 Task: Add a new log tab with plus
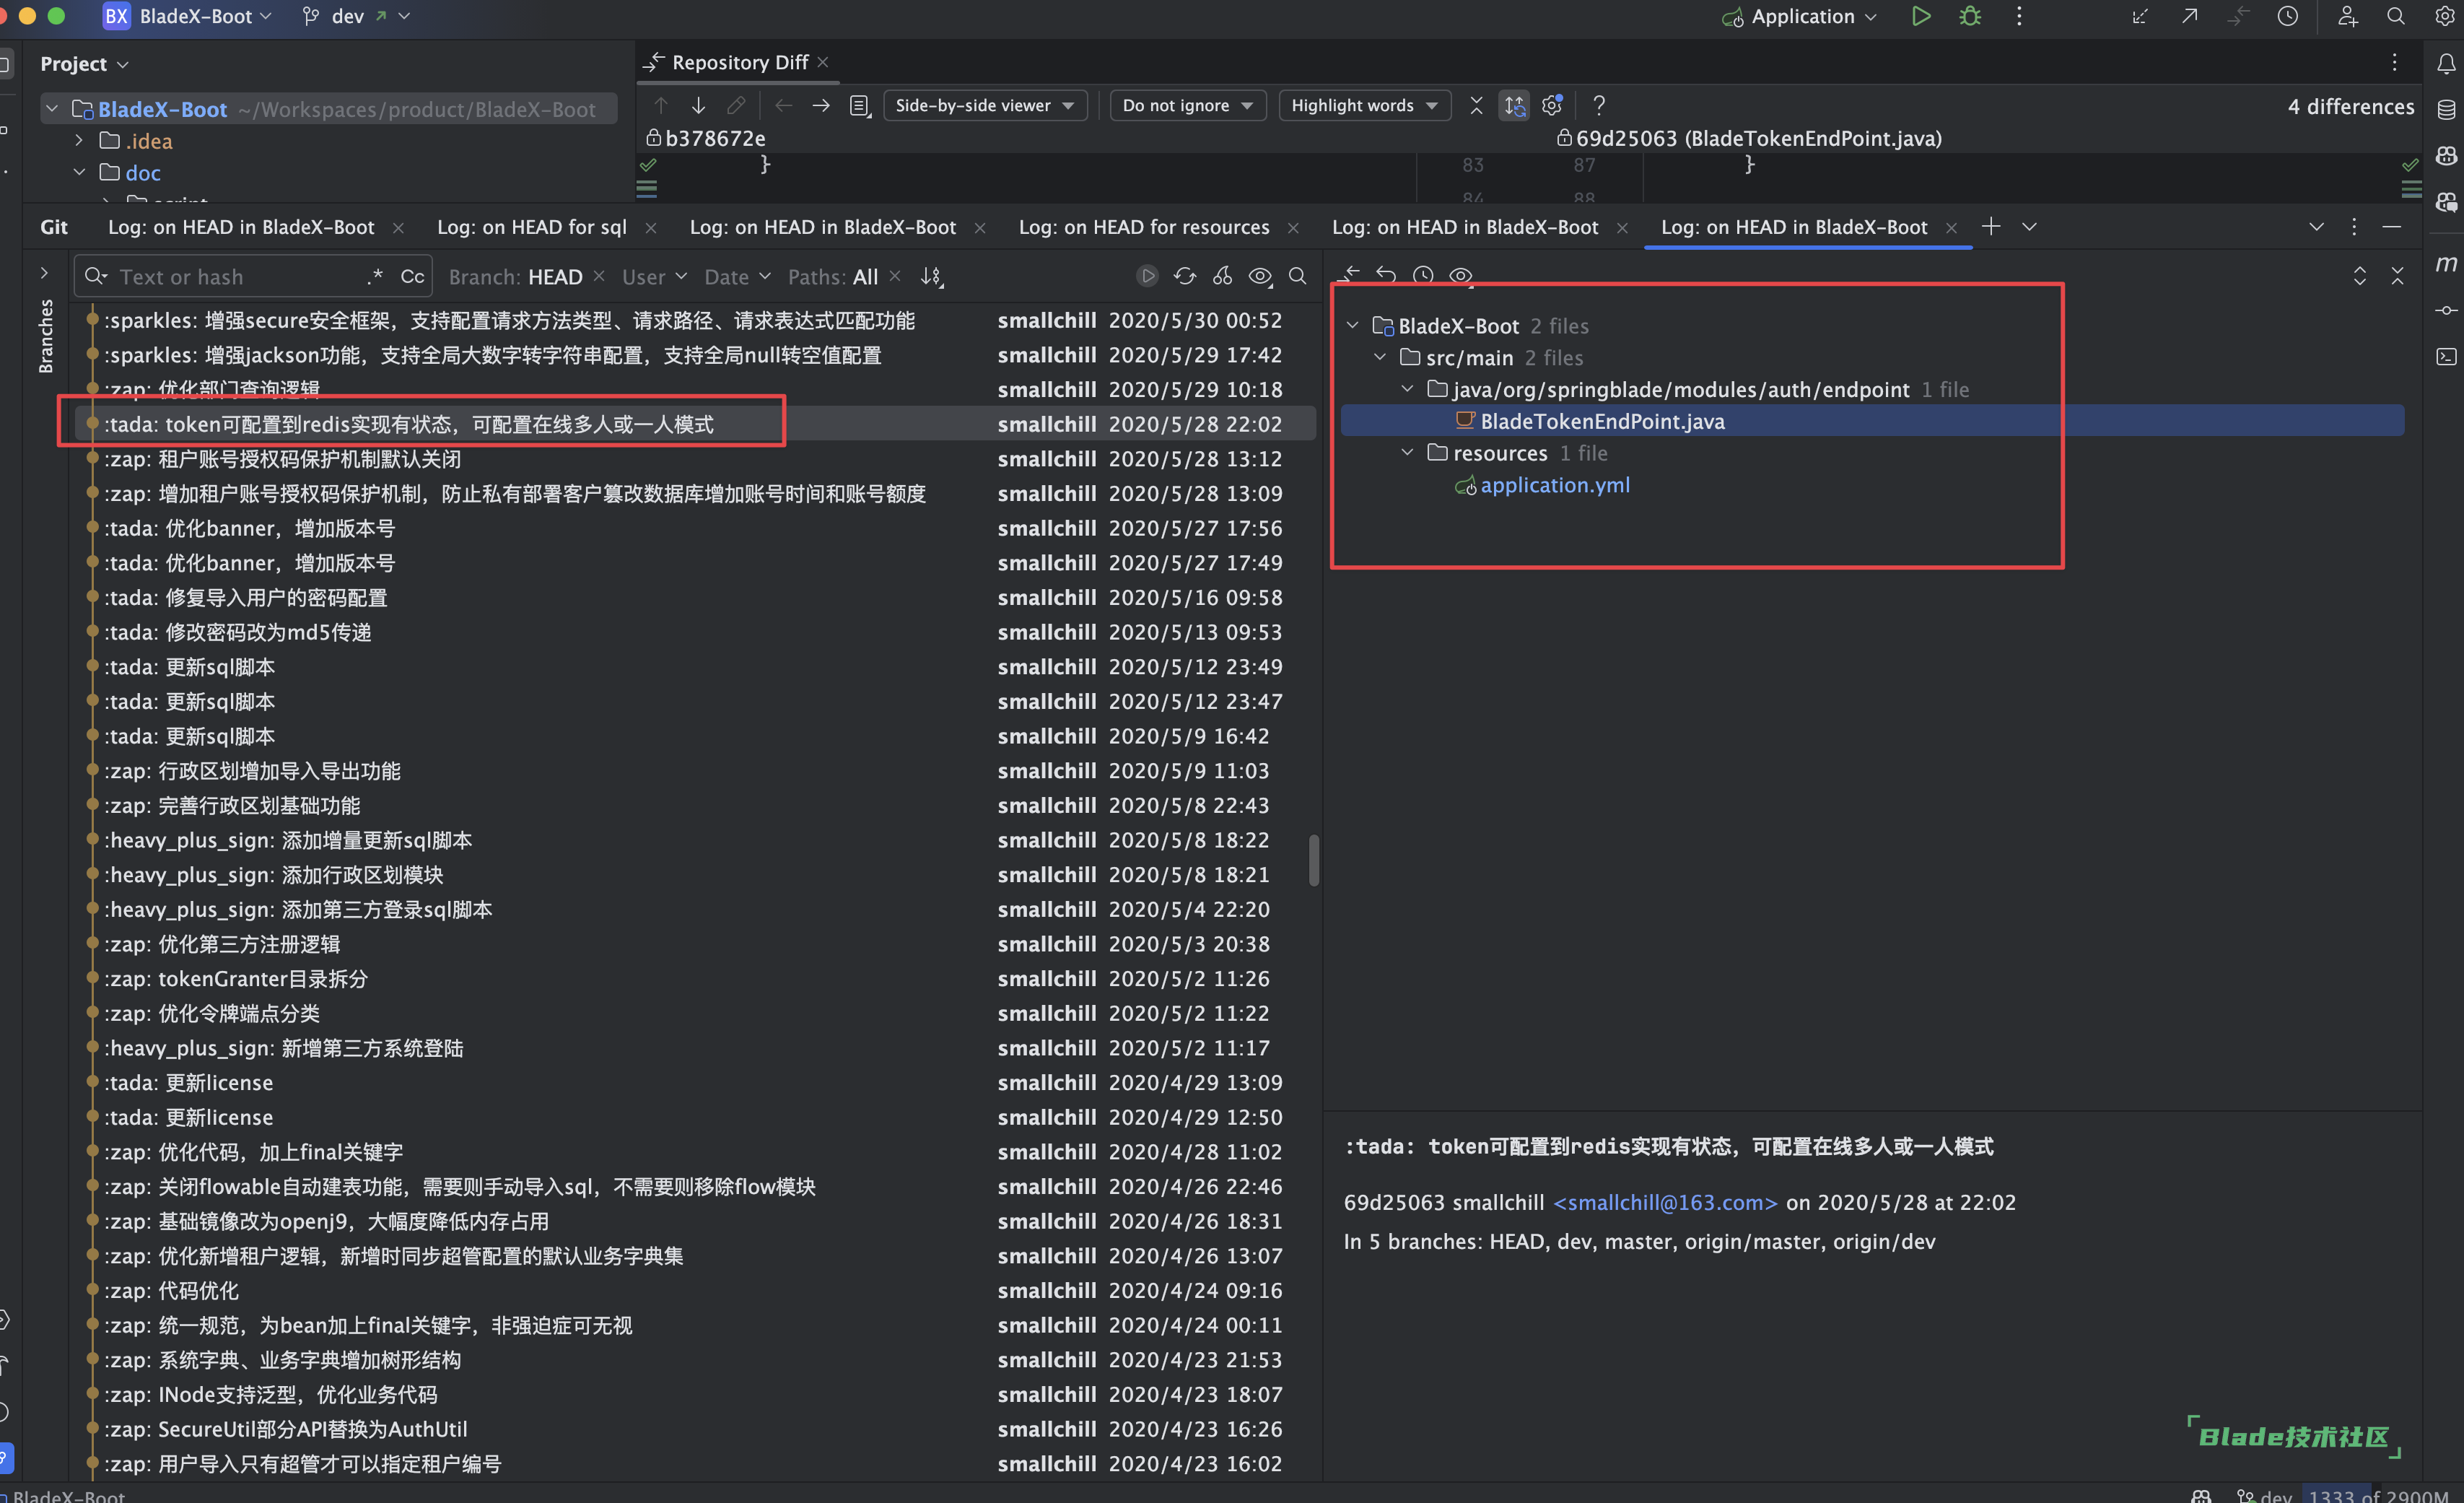pyautogui.click(x=1991, y=227)
